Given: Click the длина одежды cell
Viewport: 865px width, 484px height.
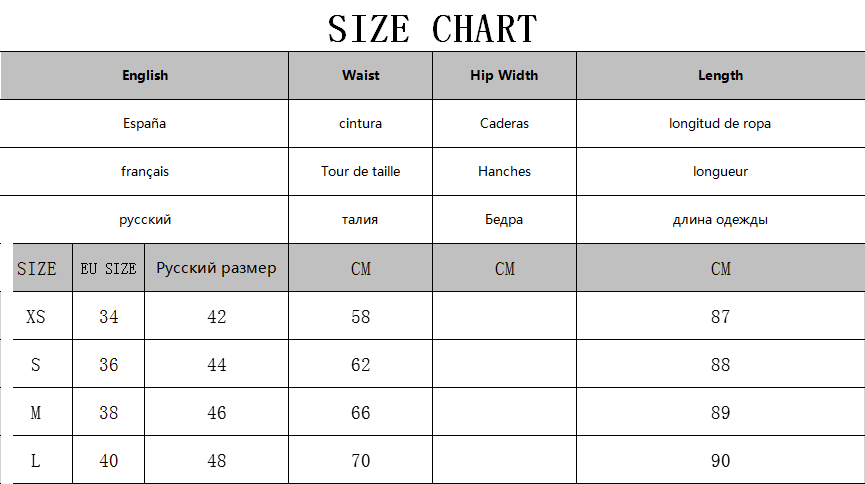Looking at the screenshot, I should pyautogui.click(x=720, y=219).
